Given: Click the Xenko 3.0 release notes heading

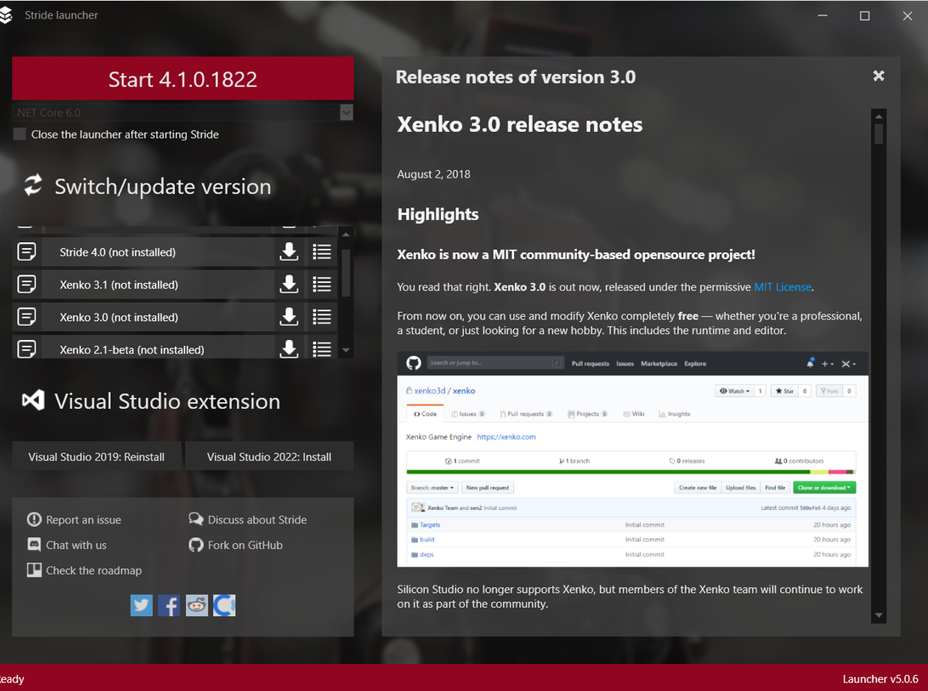Looking at the screenshot, I should coord(520,124).
